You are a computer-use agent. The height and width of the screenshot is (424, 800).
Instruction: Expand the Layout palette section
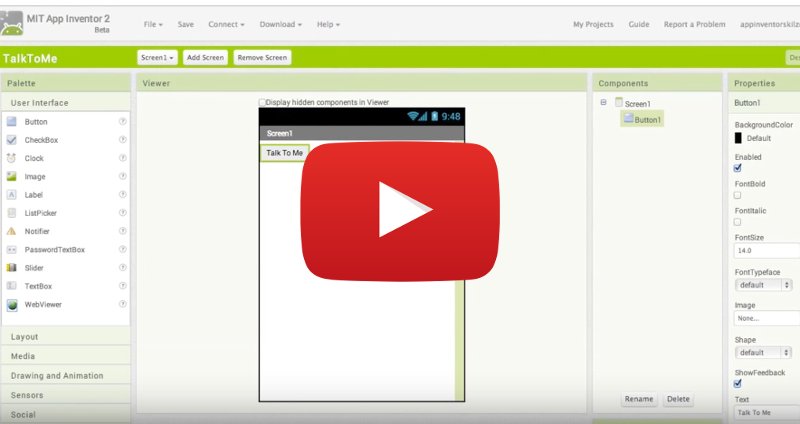coord(66,337)
